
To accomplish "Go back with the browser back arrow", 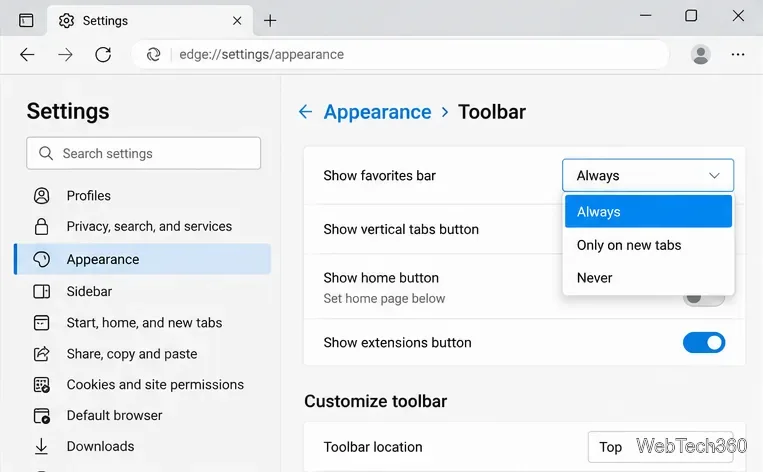I will click(27, 54).
